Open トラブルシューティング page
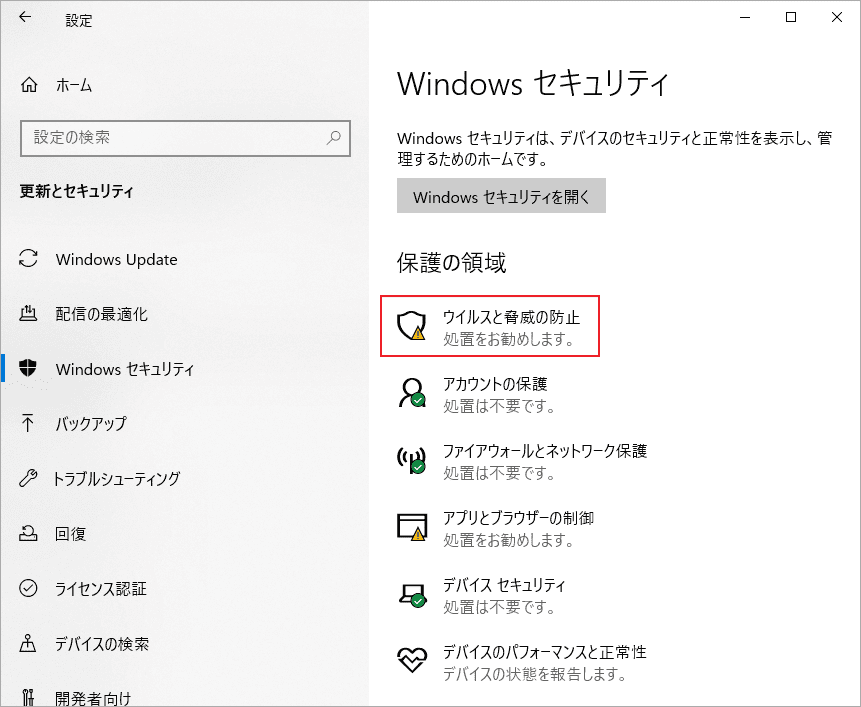861x707 pixels. (116, 479)
